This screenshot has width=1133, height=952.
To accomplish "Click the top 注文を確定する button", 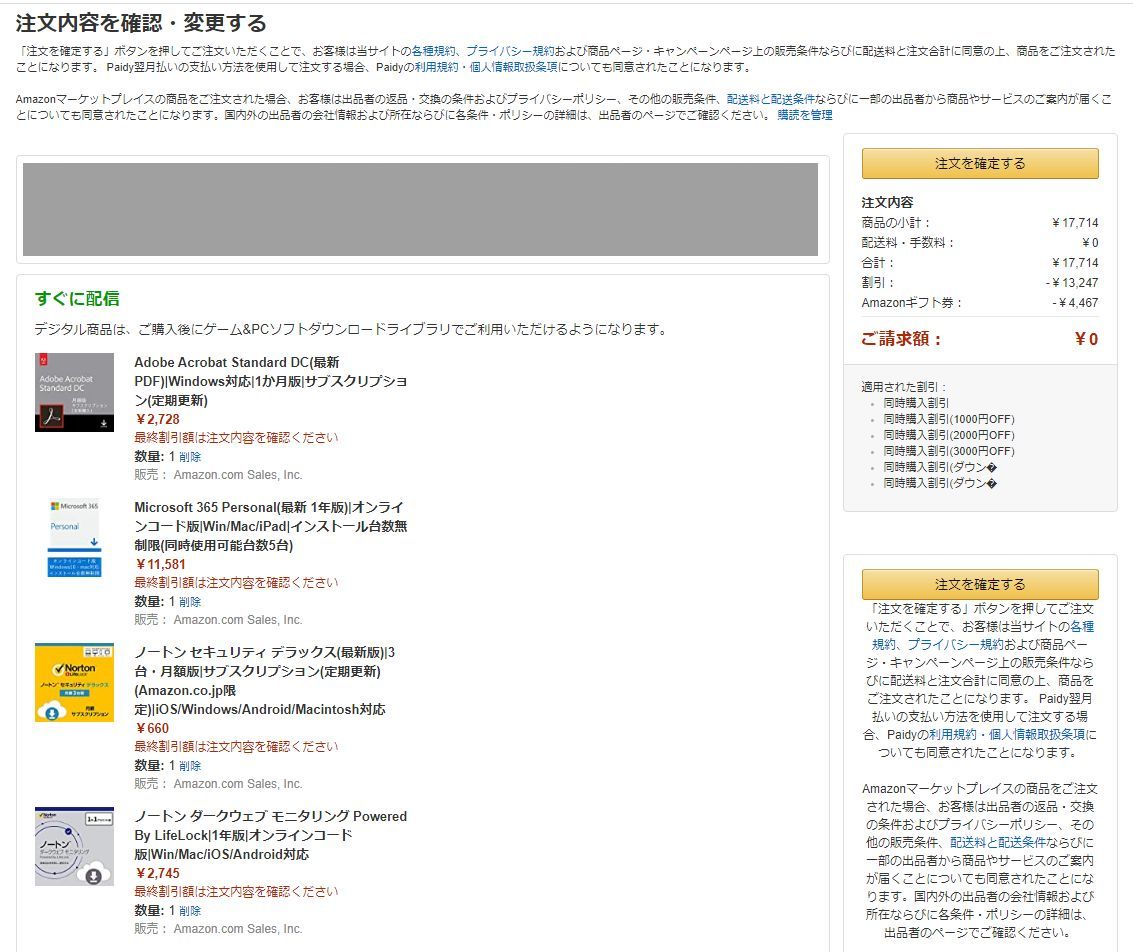I will (980, 163).
